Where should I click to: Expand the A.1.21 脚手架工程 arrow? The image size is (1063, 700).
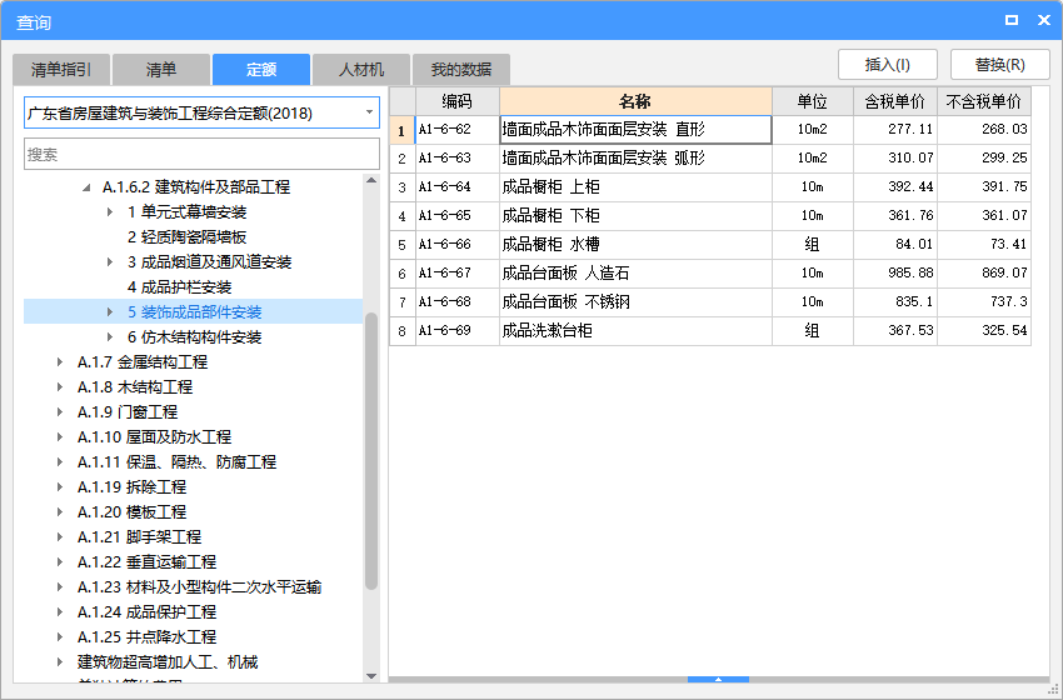click(x=60, y=537)
